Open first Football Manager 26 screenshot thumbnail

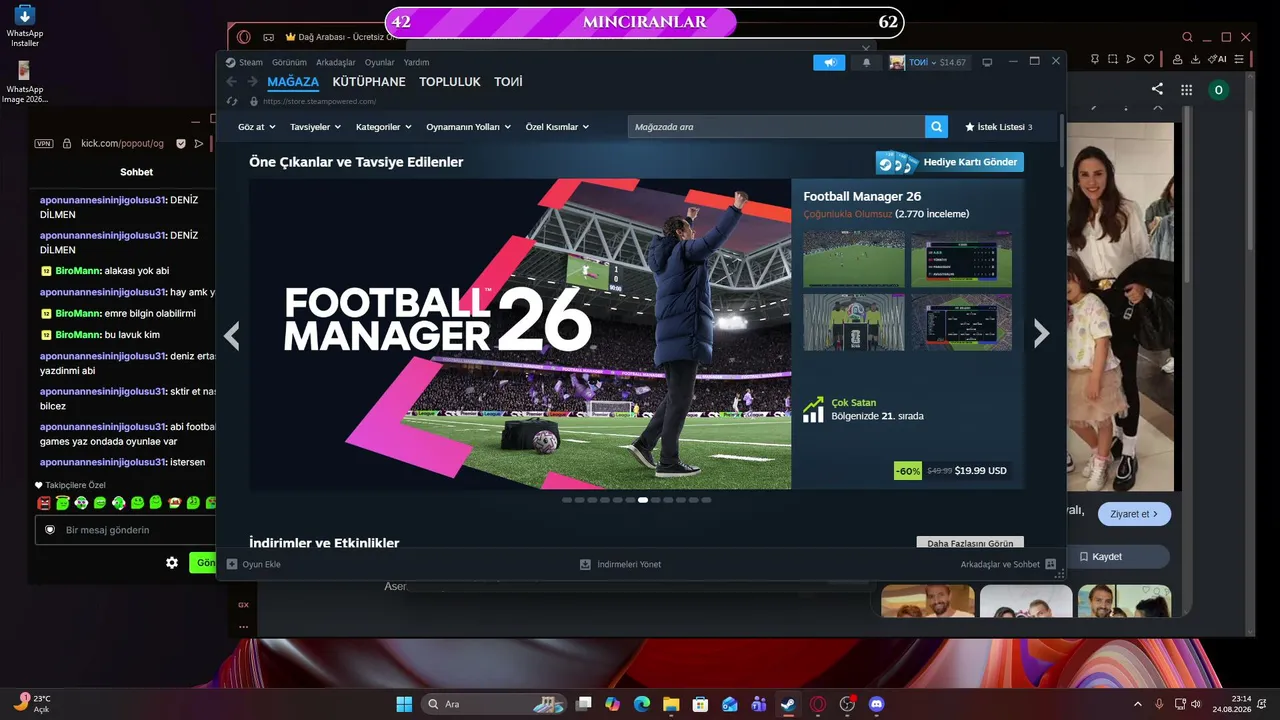(x=854, y=259)
